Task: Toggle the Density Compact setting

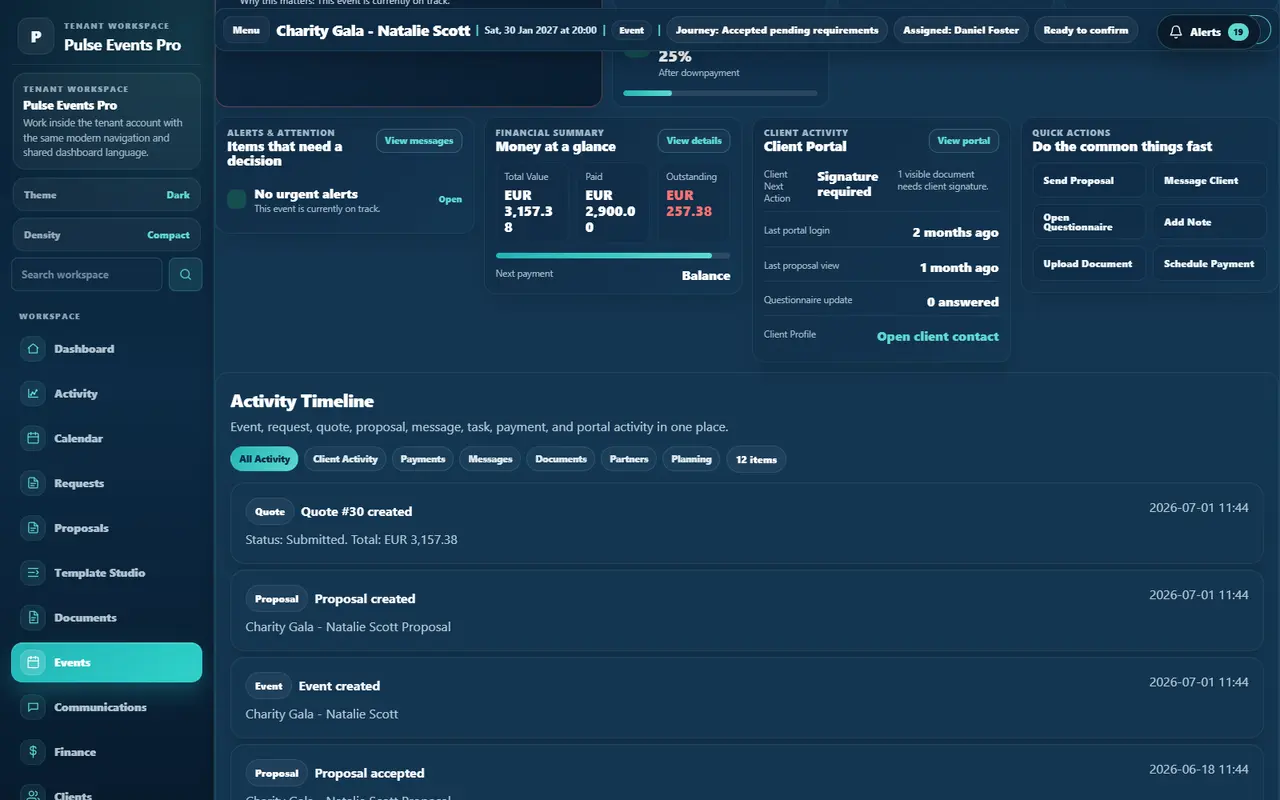Action: coord(106,235)
